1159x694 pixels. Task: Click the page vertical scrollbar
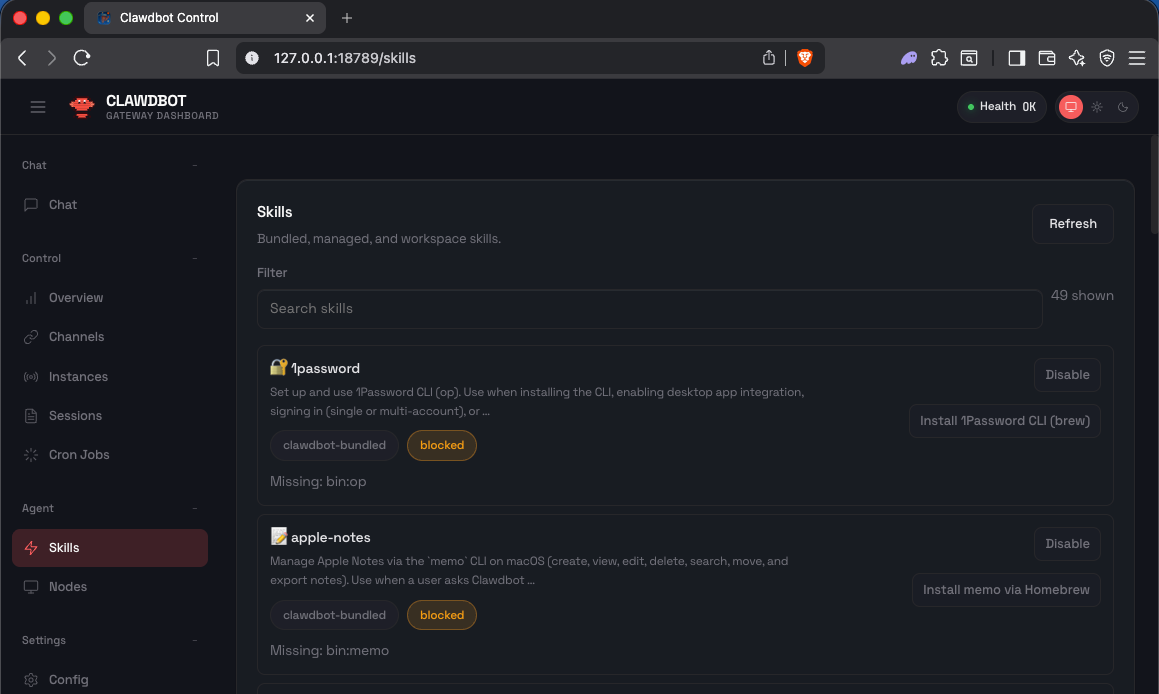(x=1154, y=185)
